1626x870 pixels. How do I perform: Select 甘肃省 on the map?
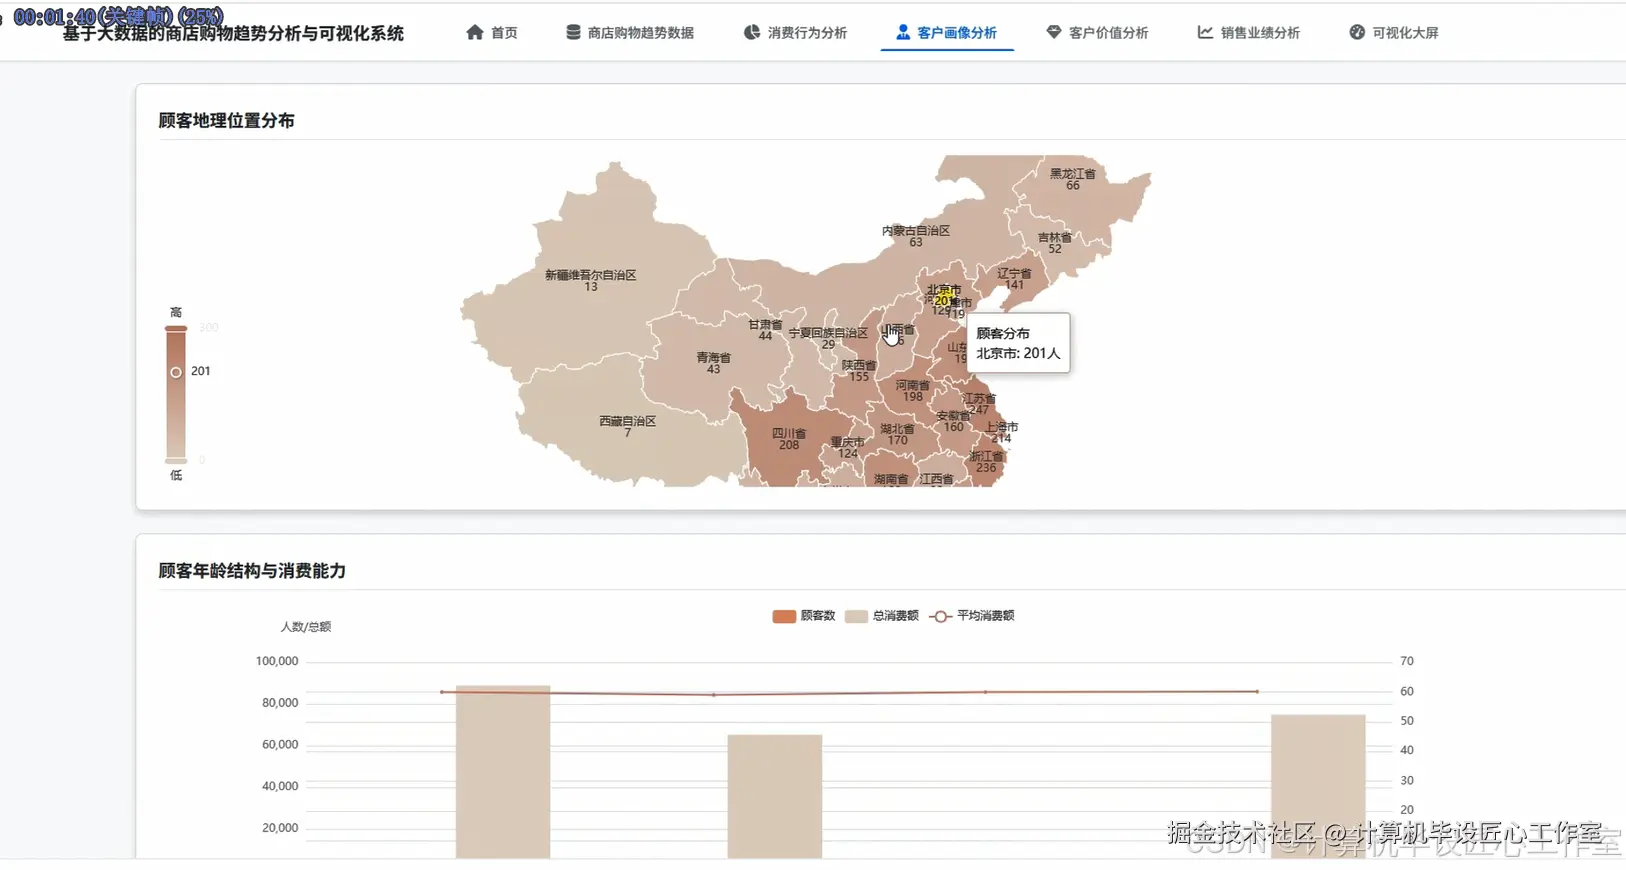tap(765, 330)
